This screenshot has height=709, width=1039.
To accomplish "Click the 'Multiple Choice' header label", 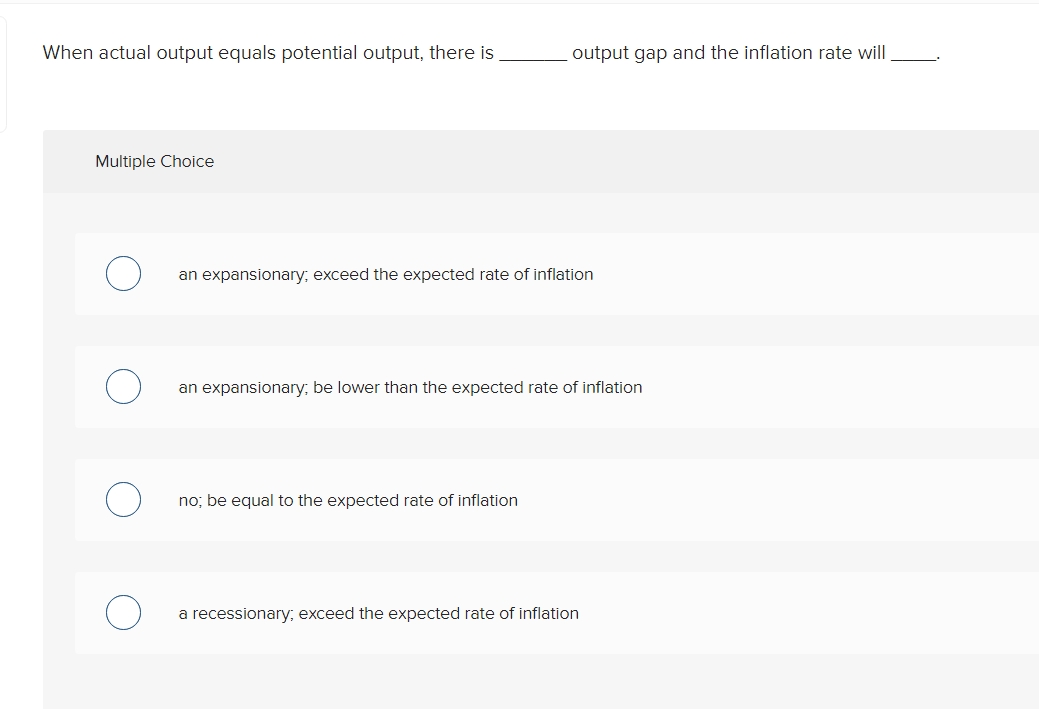I will pyautogui.click(x=154, y=161).
